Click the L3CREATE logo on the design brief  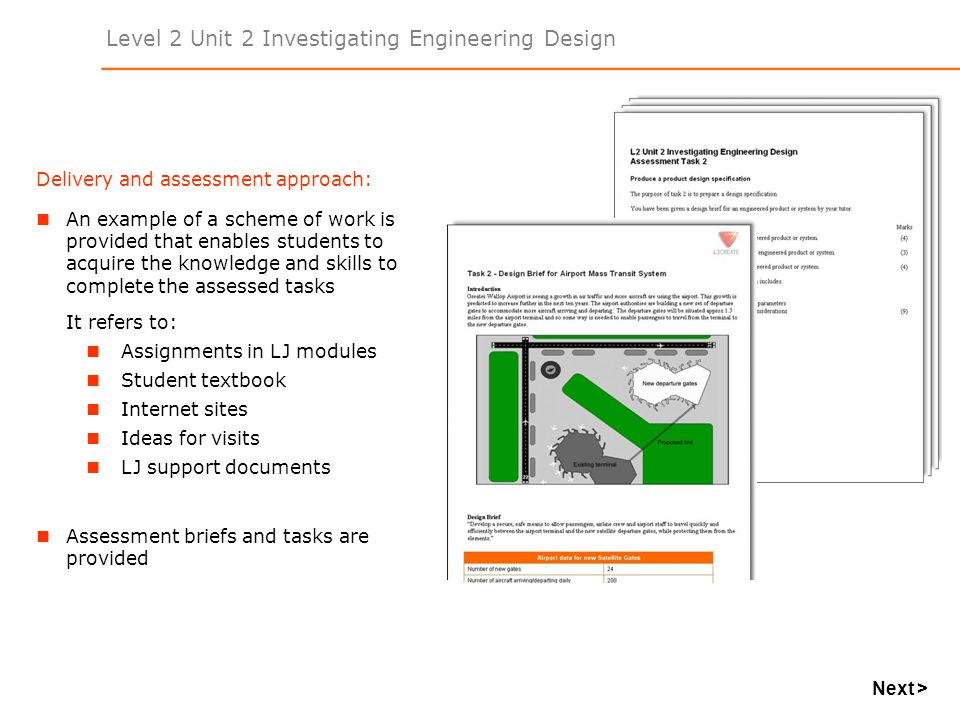coord(727,242)
